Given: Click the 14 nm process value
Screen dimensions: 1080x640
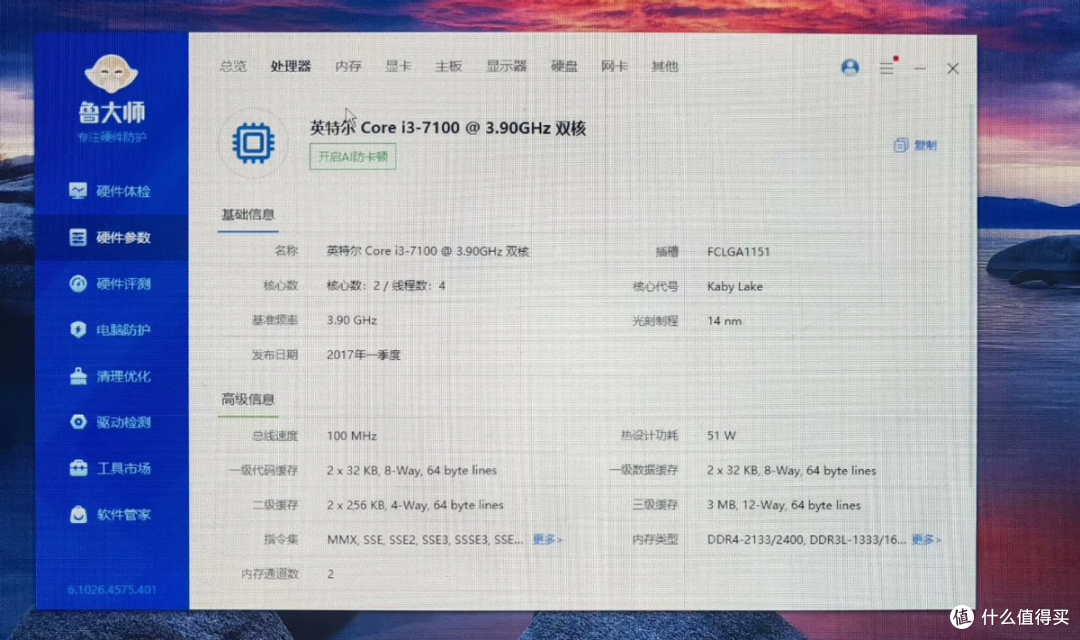Looking at the screenshot, I should (724, 320).
